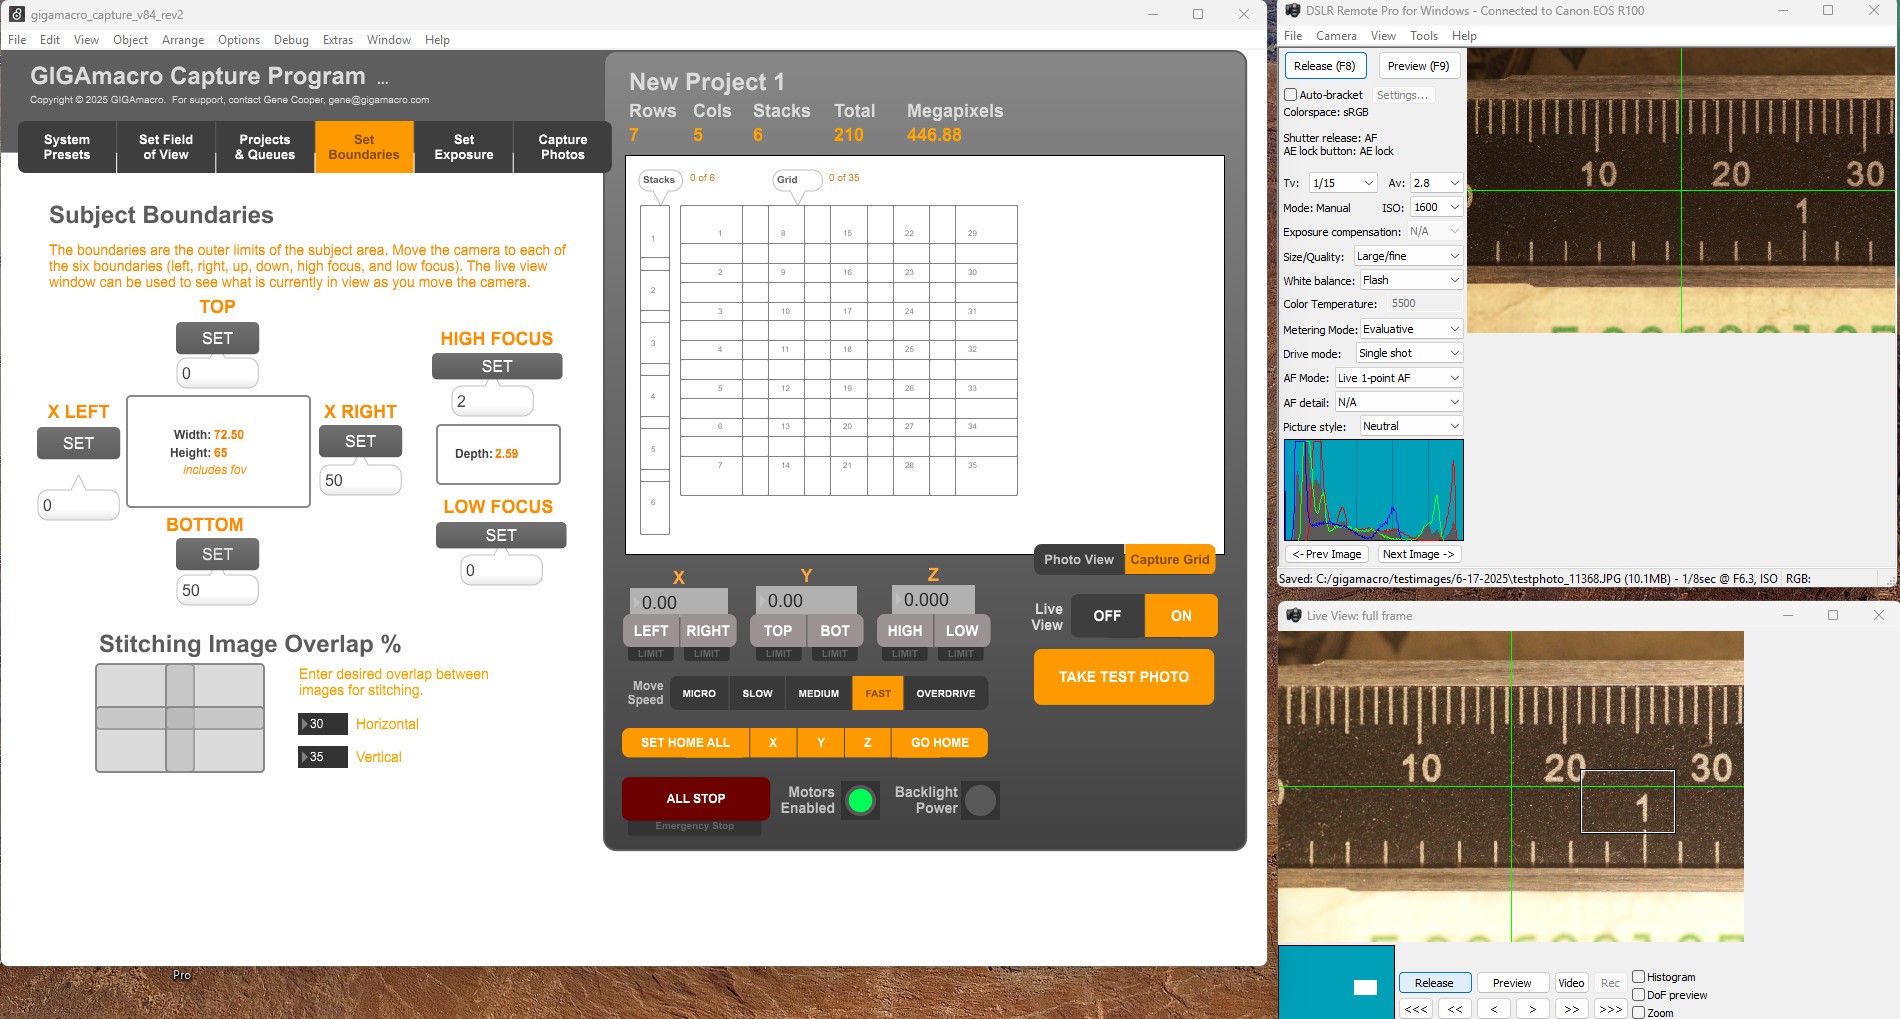1900x1019 pixels.
Task: Click the histogram graph in DSLR Remote
Action: pos(1373,490)
